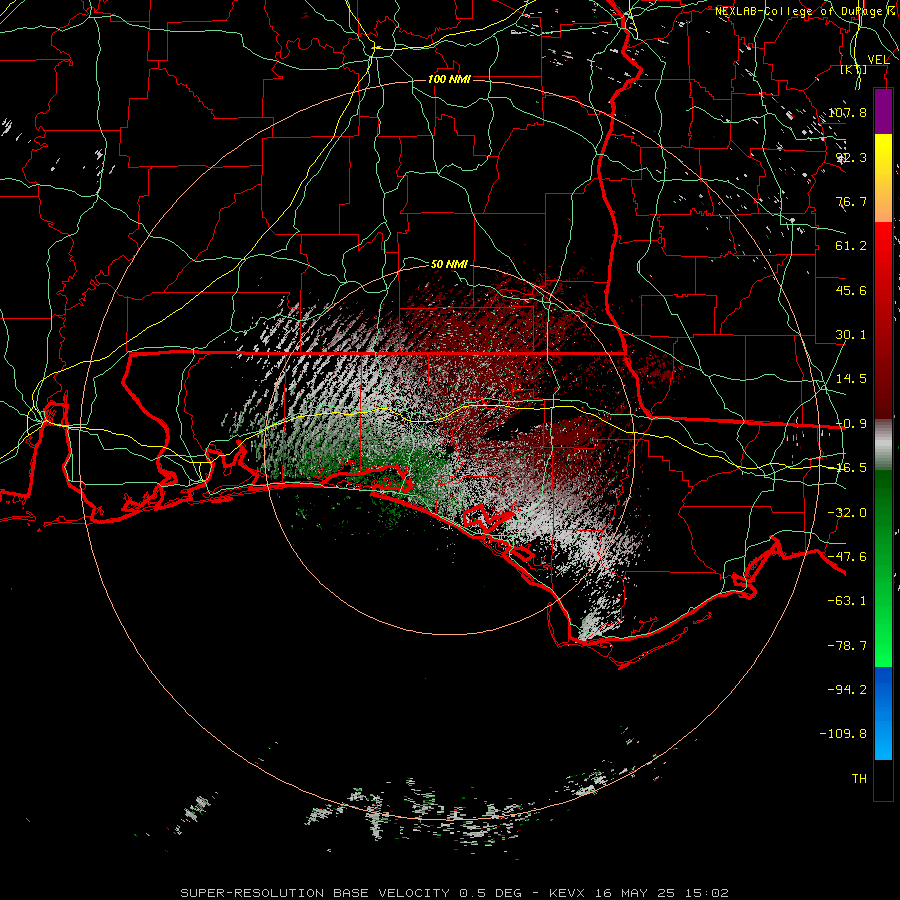Select the -63.1 velocity scale label
Image resolution: width=900 pixels, height=900 pixels.
click(847, 601)
